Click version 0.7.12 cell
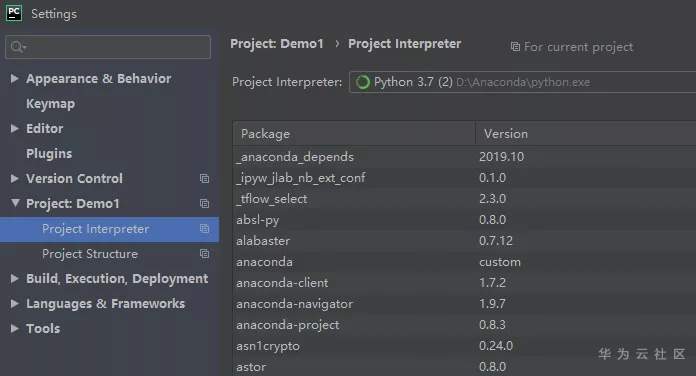Screen dimensions: 696x376 (496, 241)
